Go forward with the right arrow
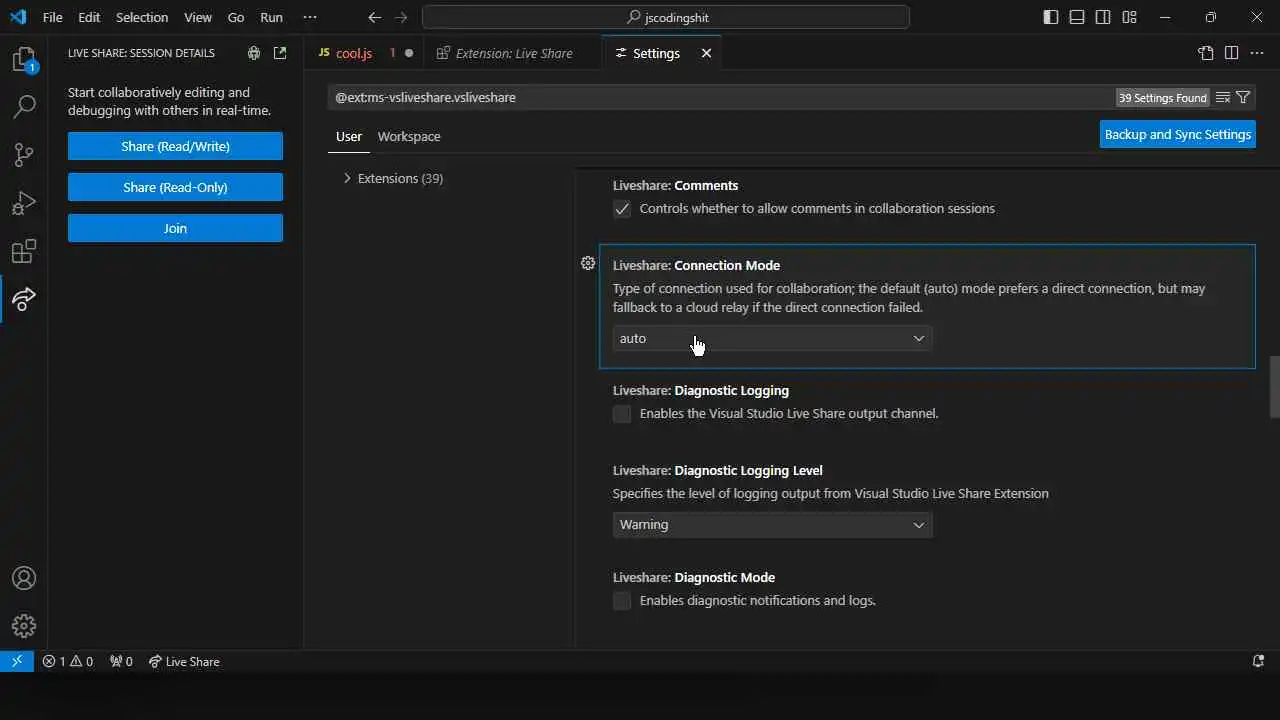This screenshot has height=720, width=1280. [x=401, y=17]
